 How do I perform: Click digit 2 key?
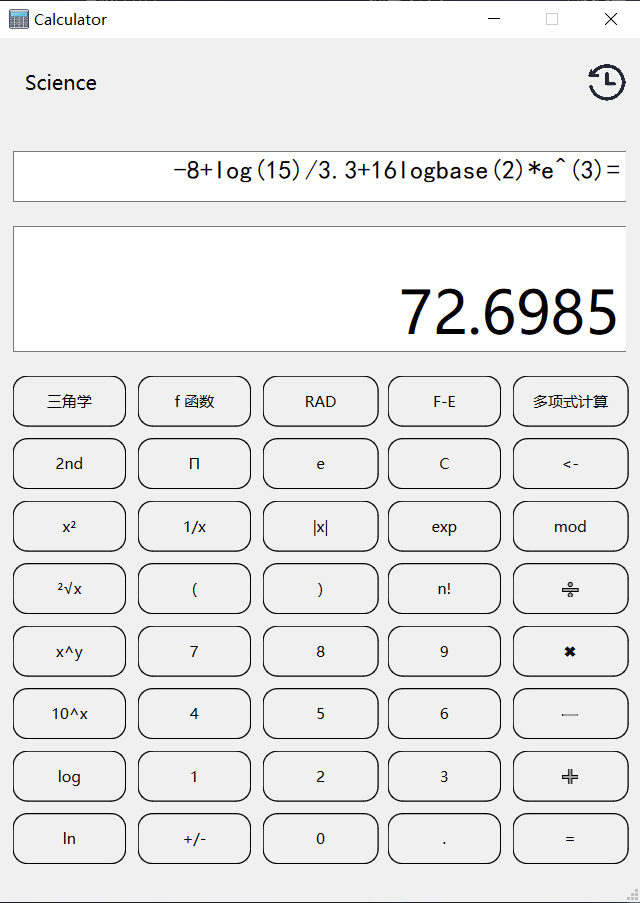(320, 776)
